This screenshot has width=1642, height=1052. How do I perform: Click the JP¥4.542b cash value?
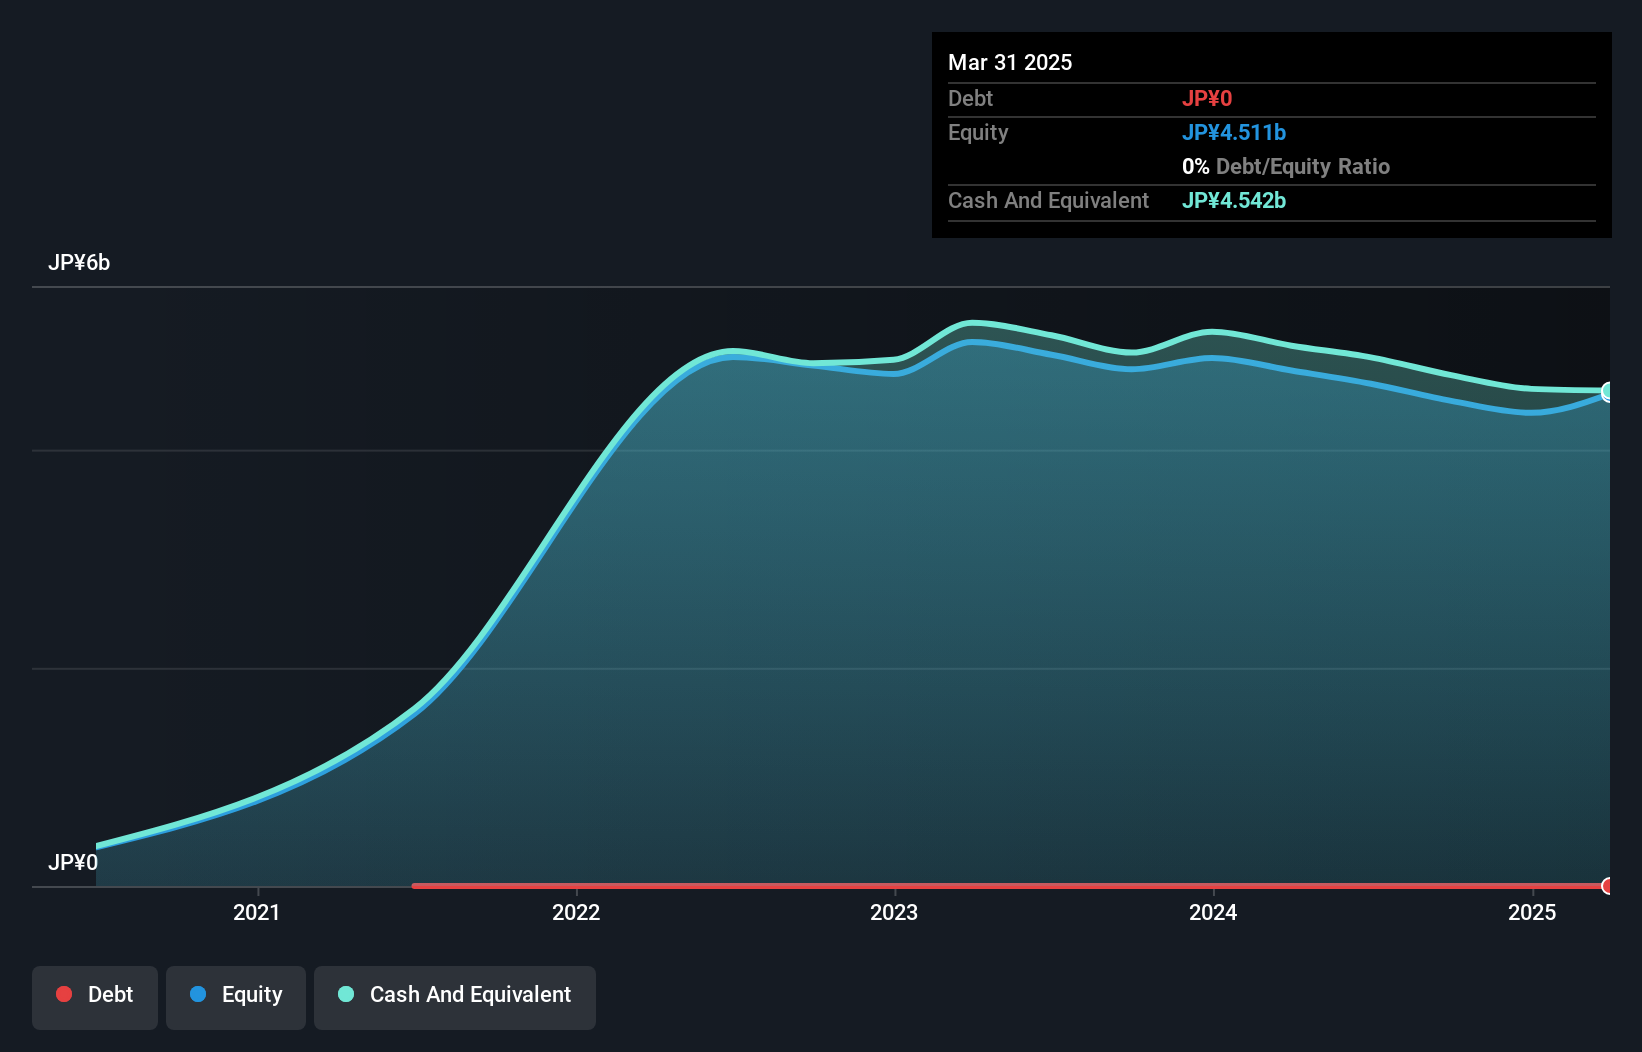1234,201
